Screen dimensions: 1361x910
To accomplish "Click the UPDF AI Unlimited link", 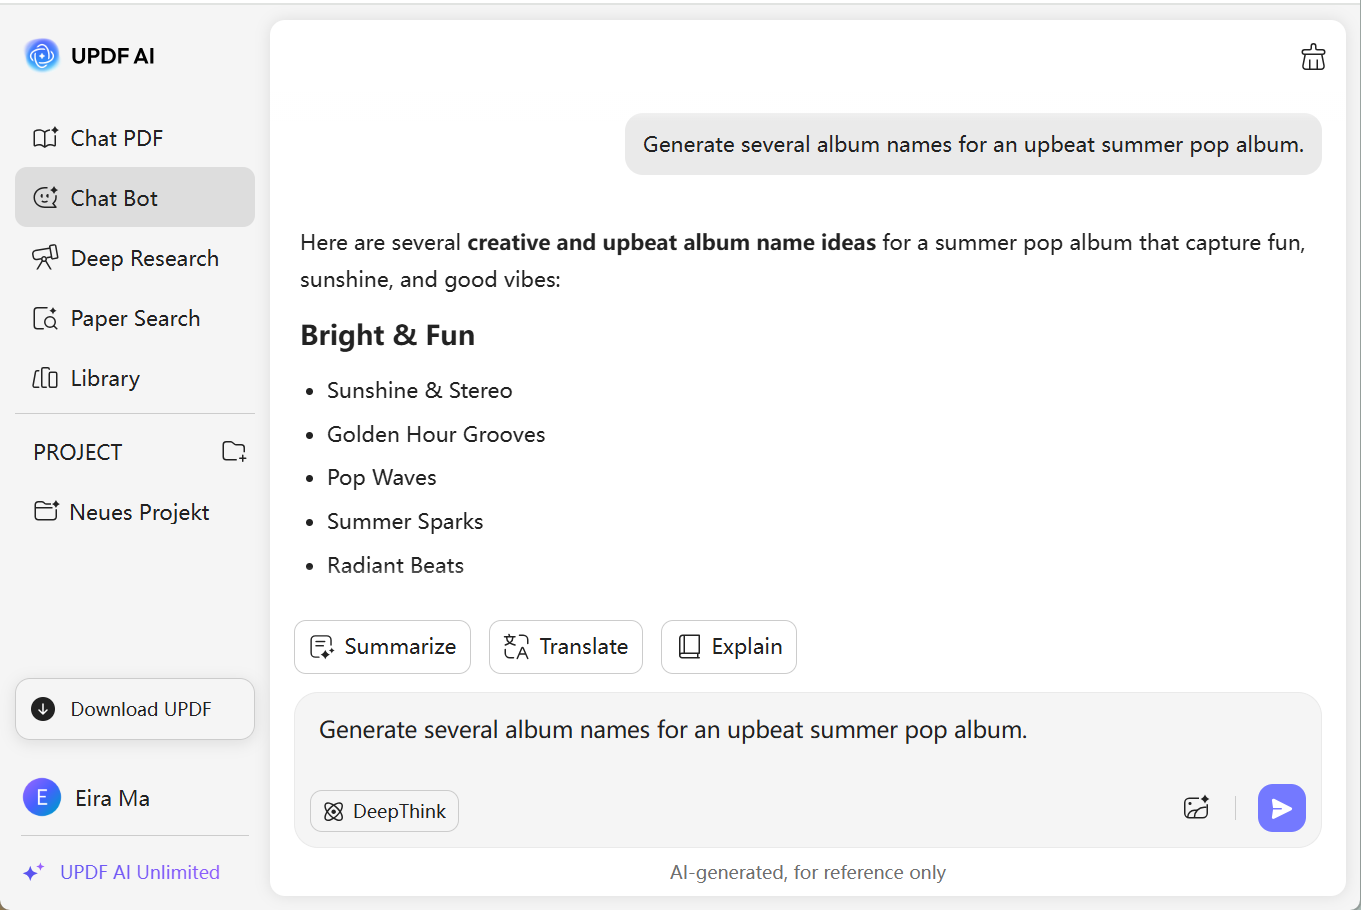I will 140,872.
